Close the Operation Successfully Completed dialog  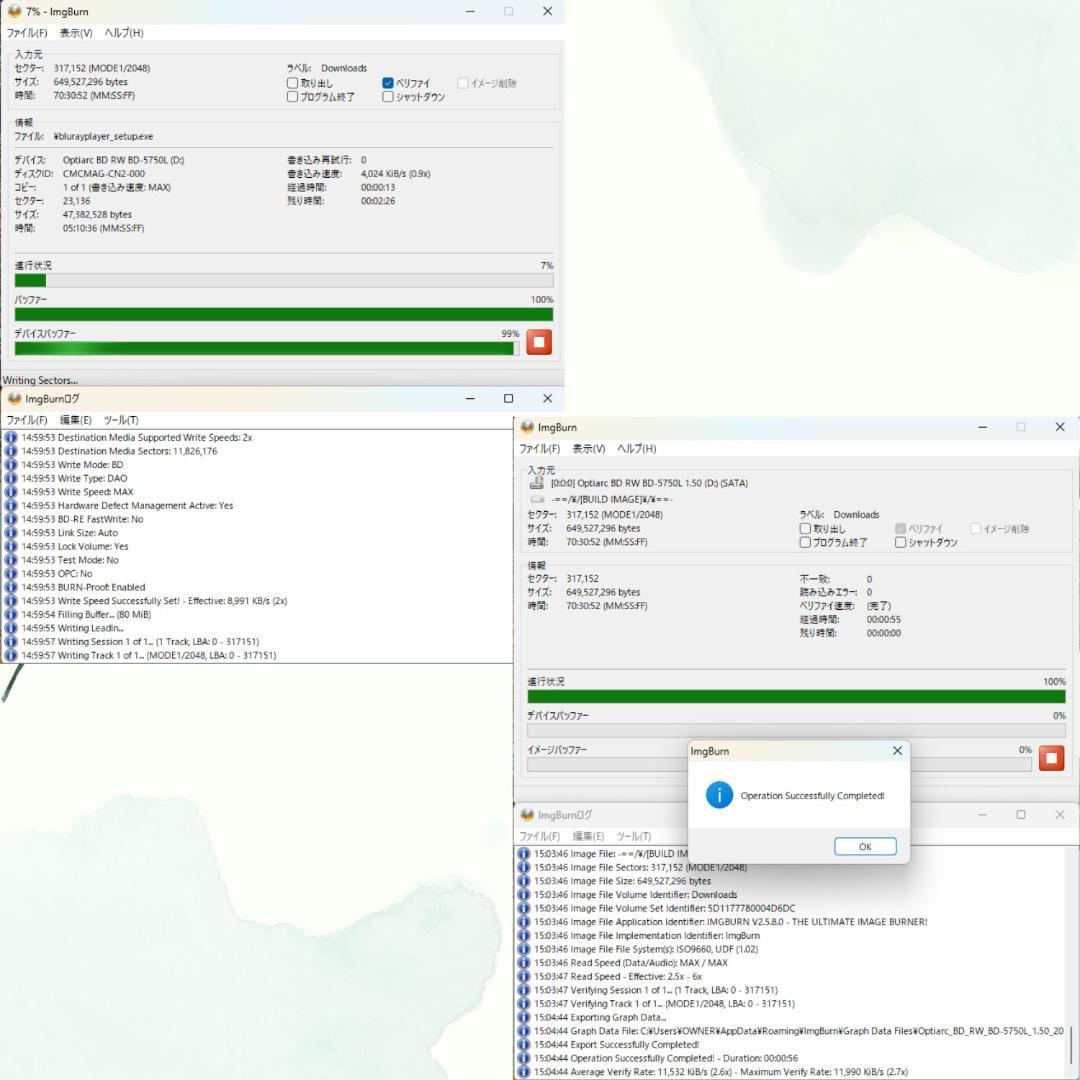click(x=897, y=751)
